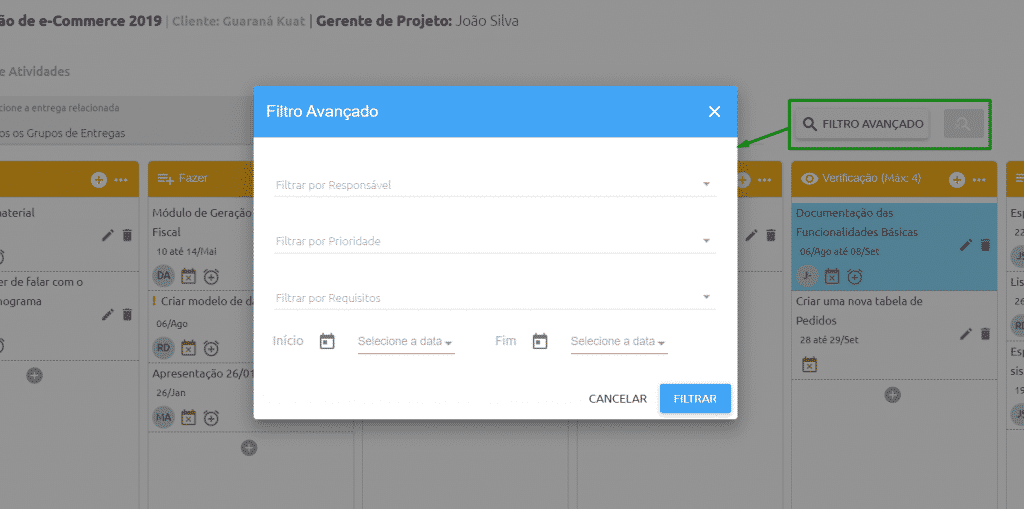The width and height of the screenshot is (1024, 509).
Task: Expand the Filtrar por Requisitos dropdown
Action: coord(495,297)
